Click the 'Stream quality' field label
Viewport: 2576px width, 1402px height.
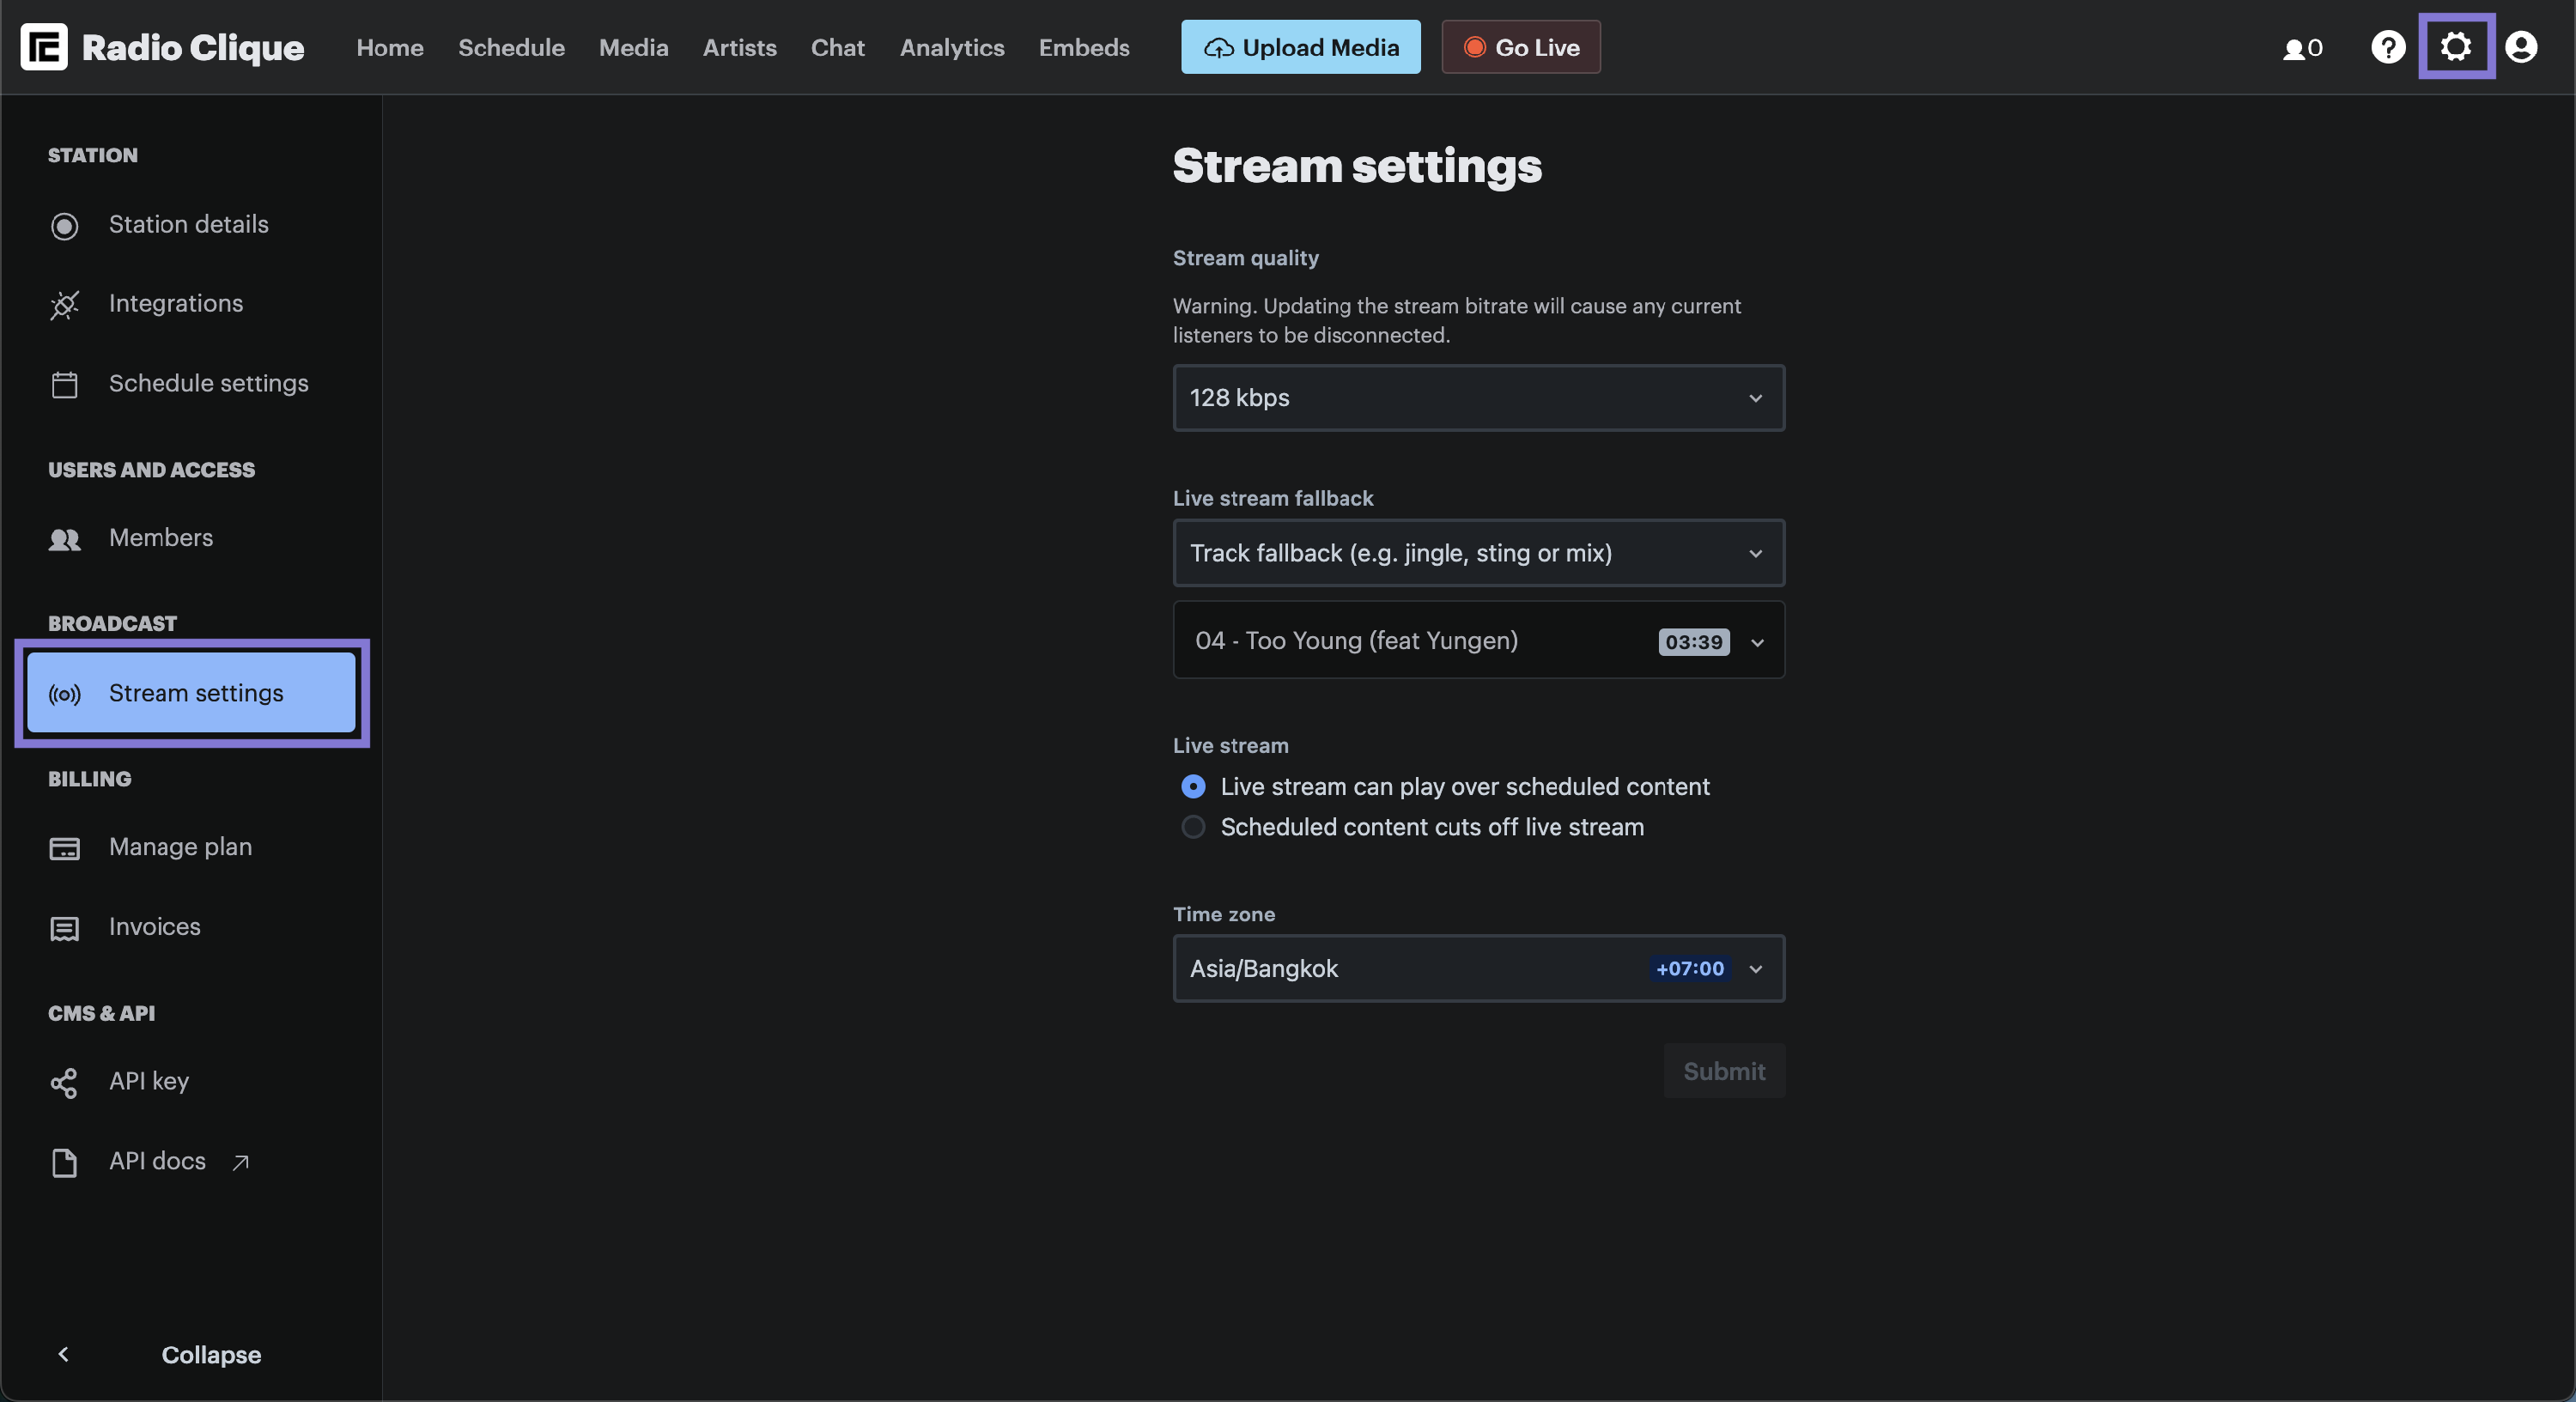coord(1245,258)
